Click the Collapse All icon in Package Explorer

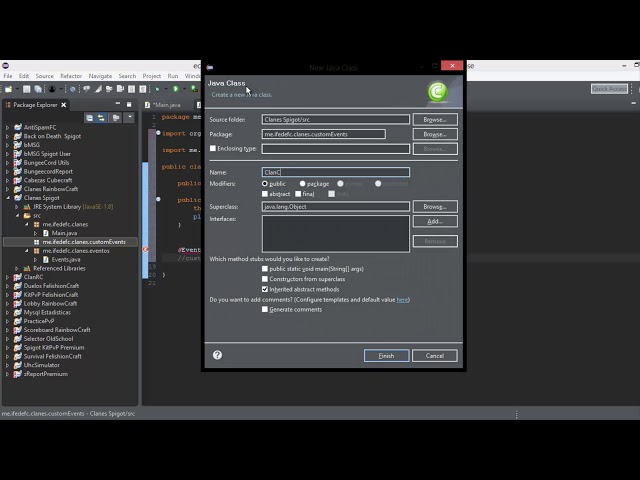pos(89,118)
